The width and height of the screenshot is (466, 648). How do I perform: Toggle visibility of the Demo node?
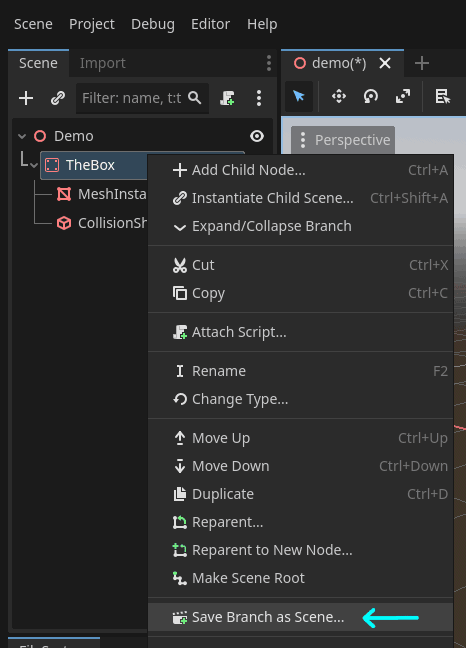[x=257, y=136]
